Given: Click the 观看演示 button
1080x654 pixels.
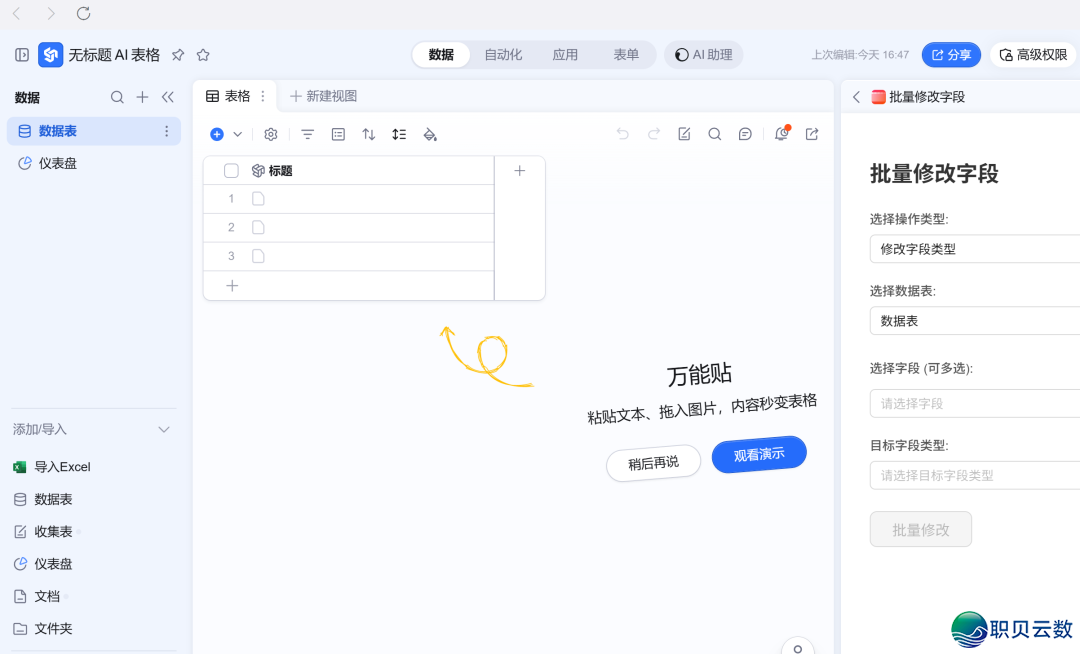Looking at the screenshot, I should click(759, 455).
